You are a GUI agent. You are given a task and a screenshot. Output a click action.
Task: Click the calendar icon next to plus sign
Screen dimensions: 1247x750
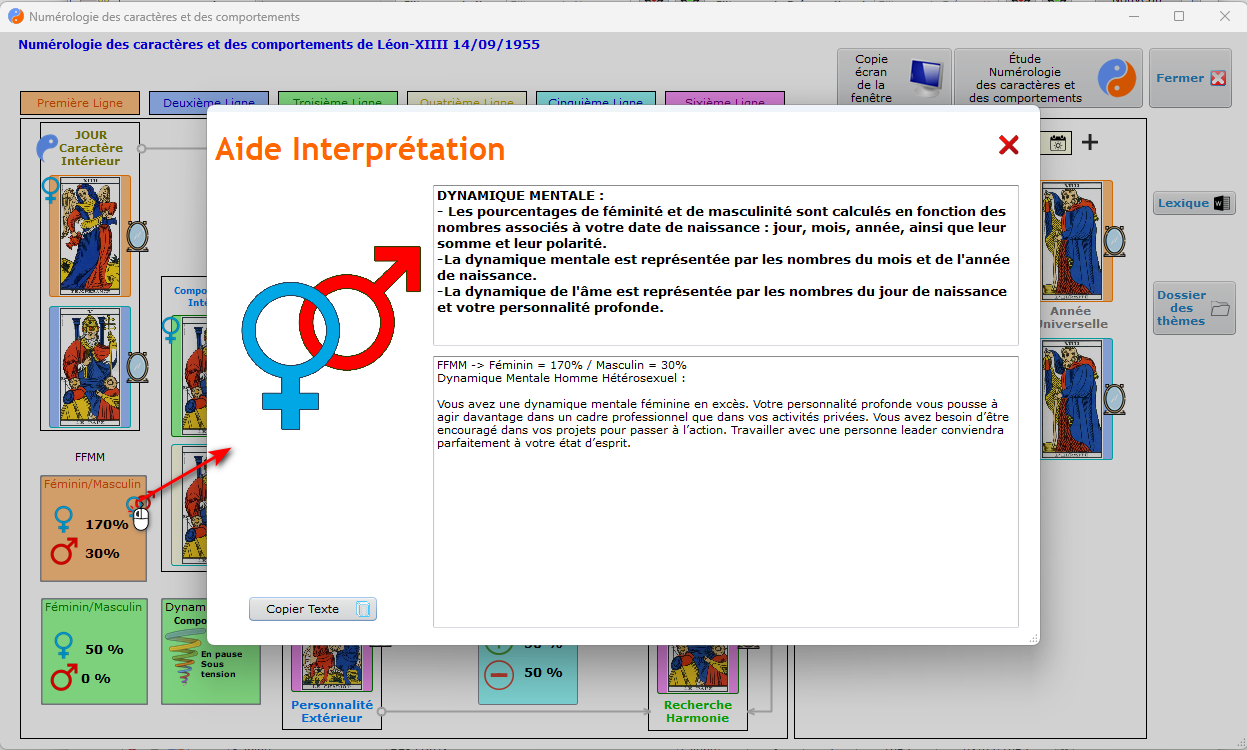click(x=1058, y=143)
